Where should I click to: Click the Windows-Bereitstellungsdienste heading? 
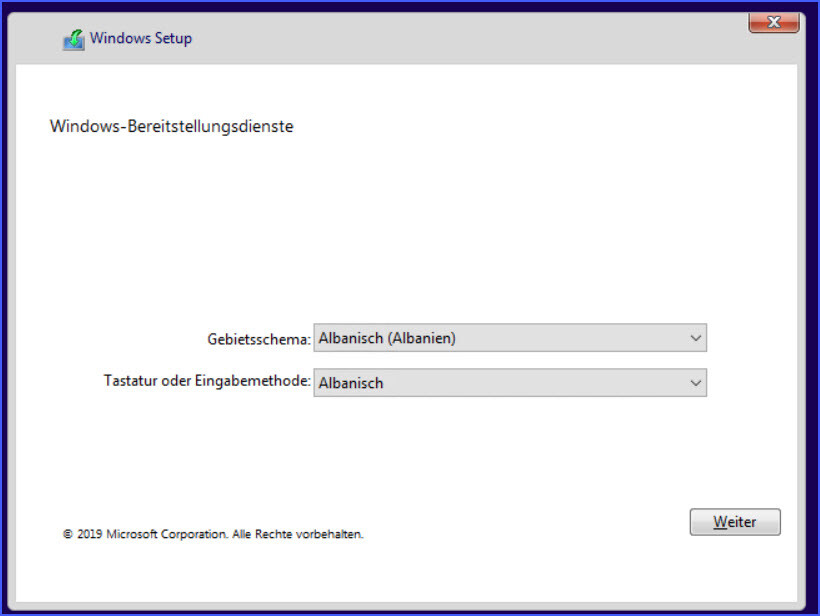tap(172, 127)
